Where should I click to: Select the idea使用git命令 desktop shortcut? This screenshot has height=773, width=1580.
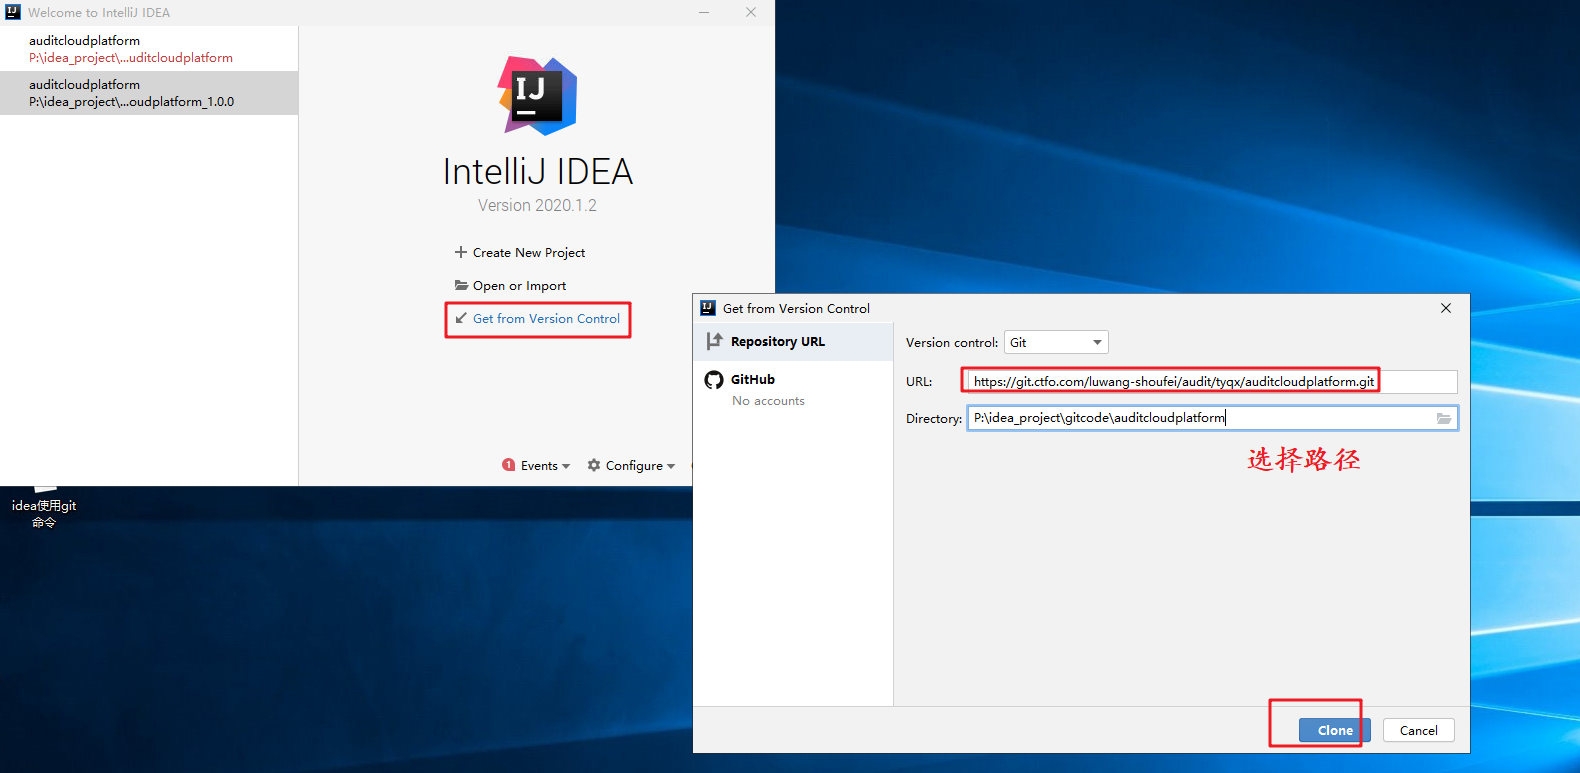tap(44, 508)
